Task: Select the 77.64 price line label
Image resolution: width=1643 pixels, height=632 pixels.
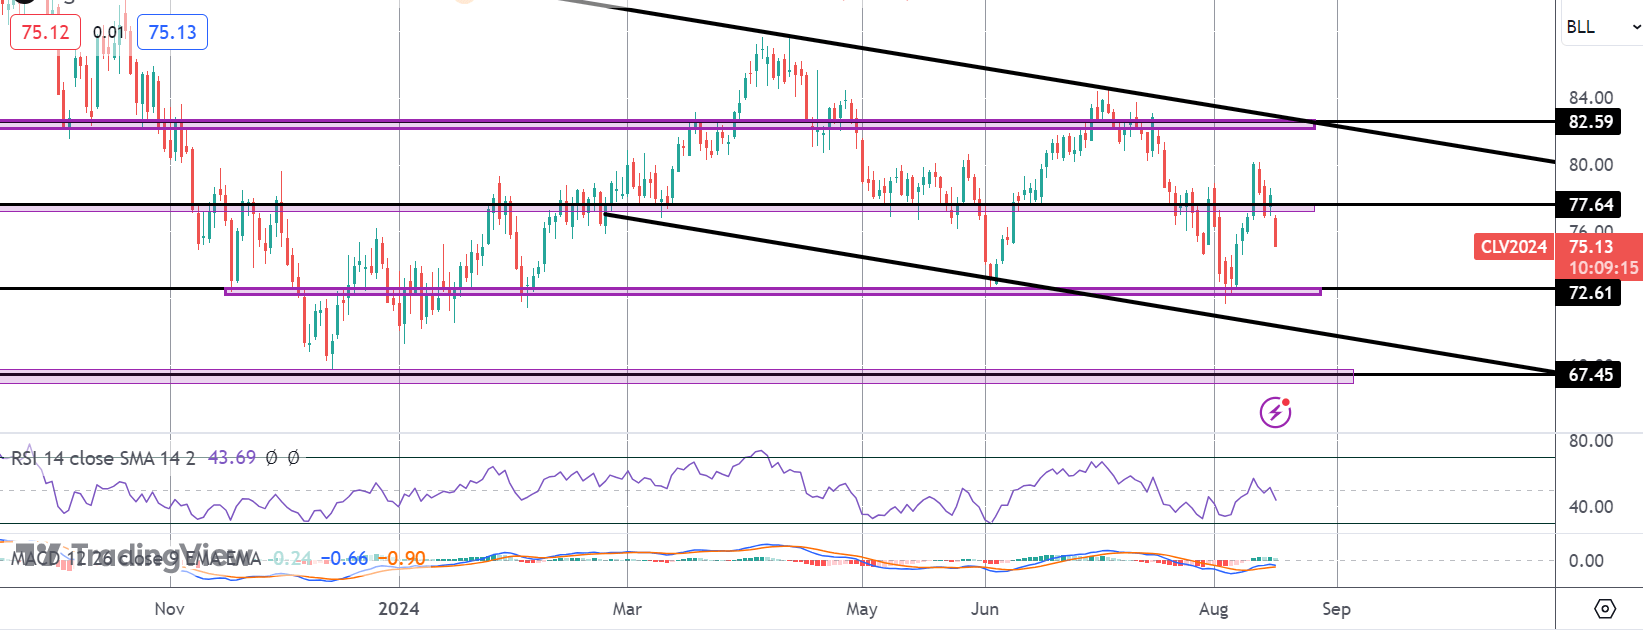Action: click(x=1590, y=205)
